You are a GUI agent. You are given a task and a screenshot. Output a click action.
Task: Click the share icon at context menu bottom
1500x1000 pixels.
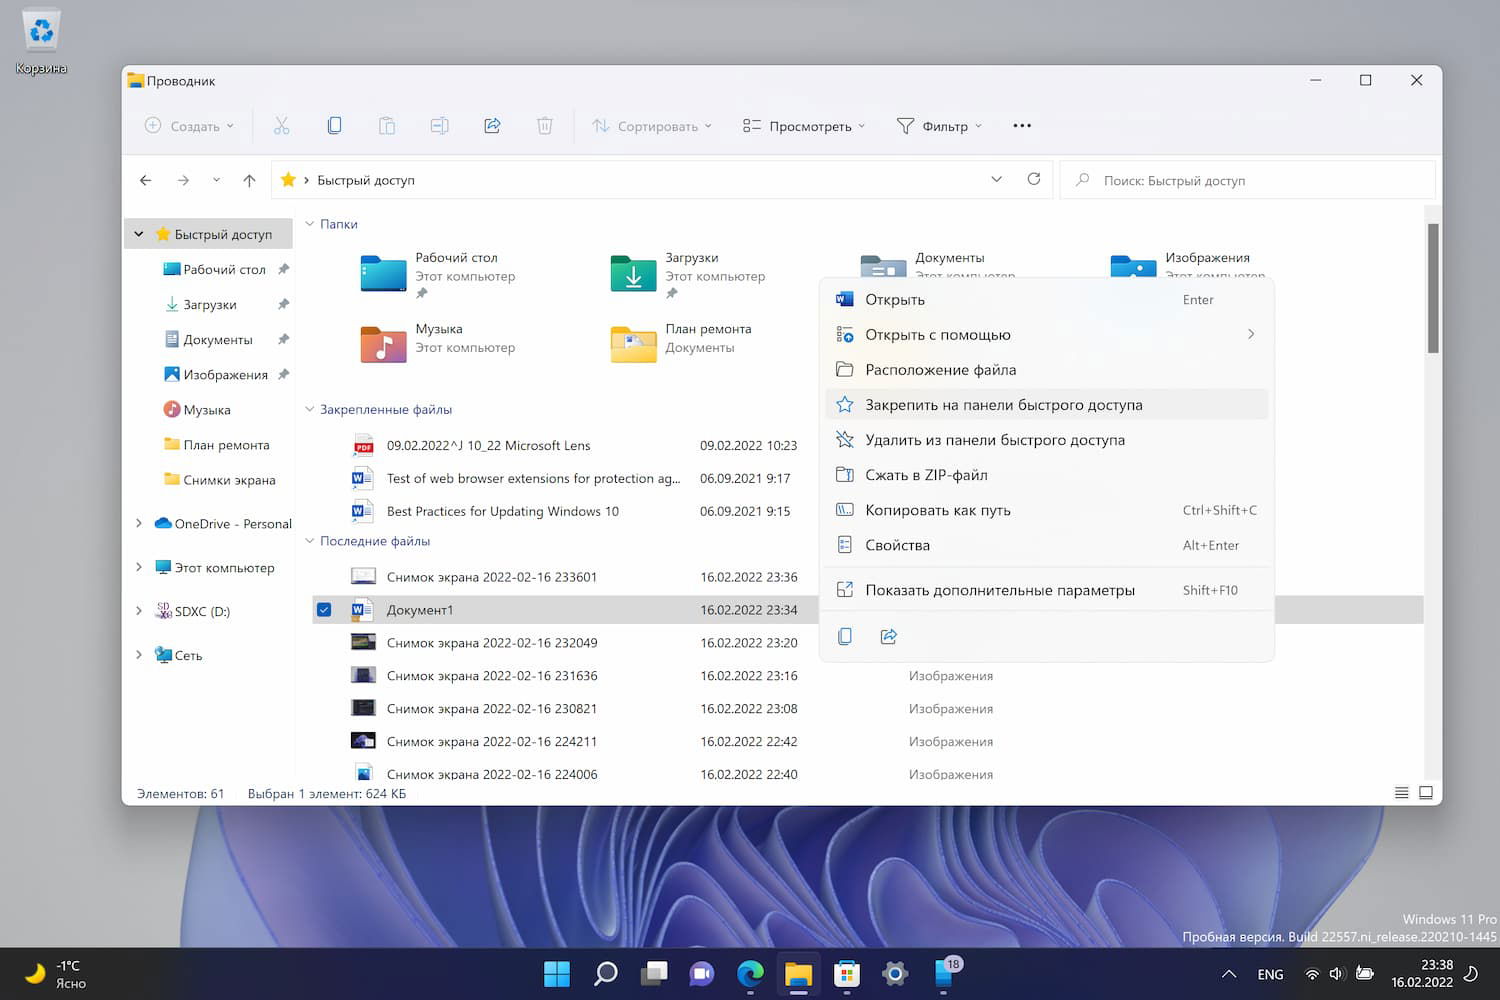888,637
